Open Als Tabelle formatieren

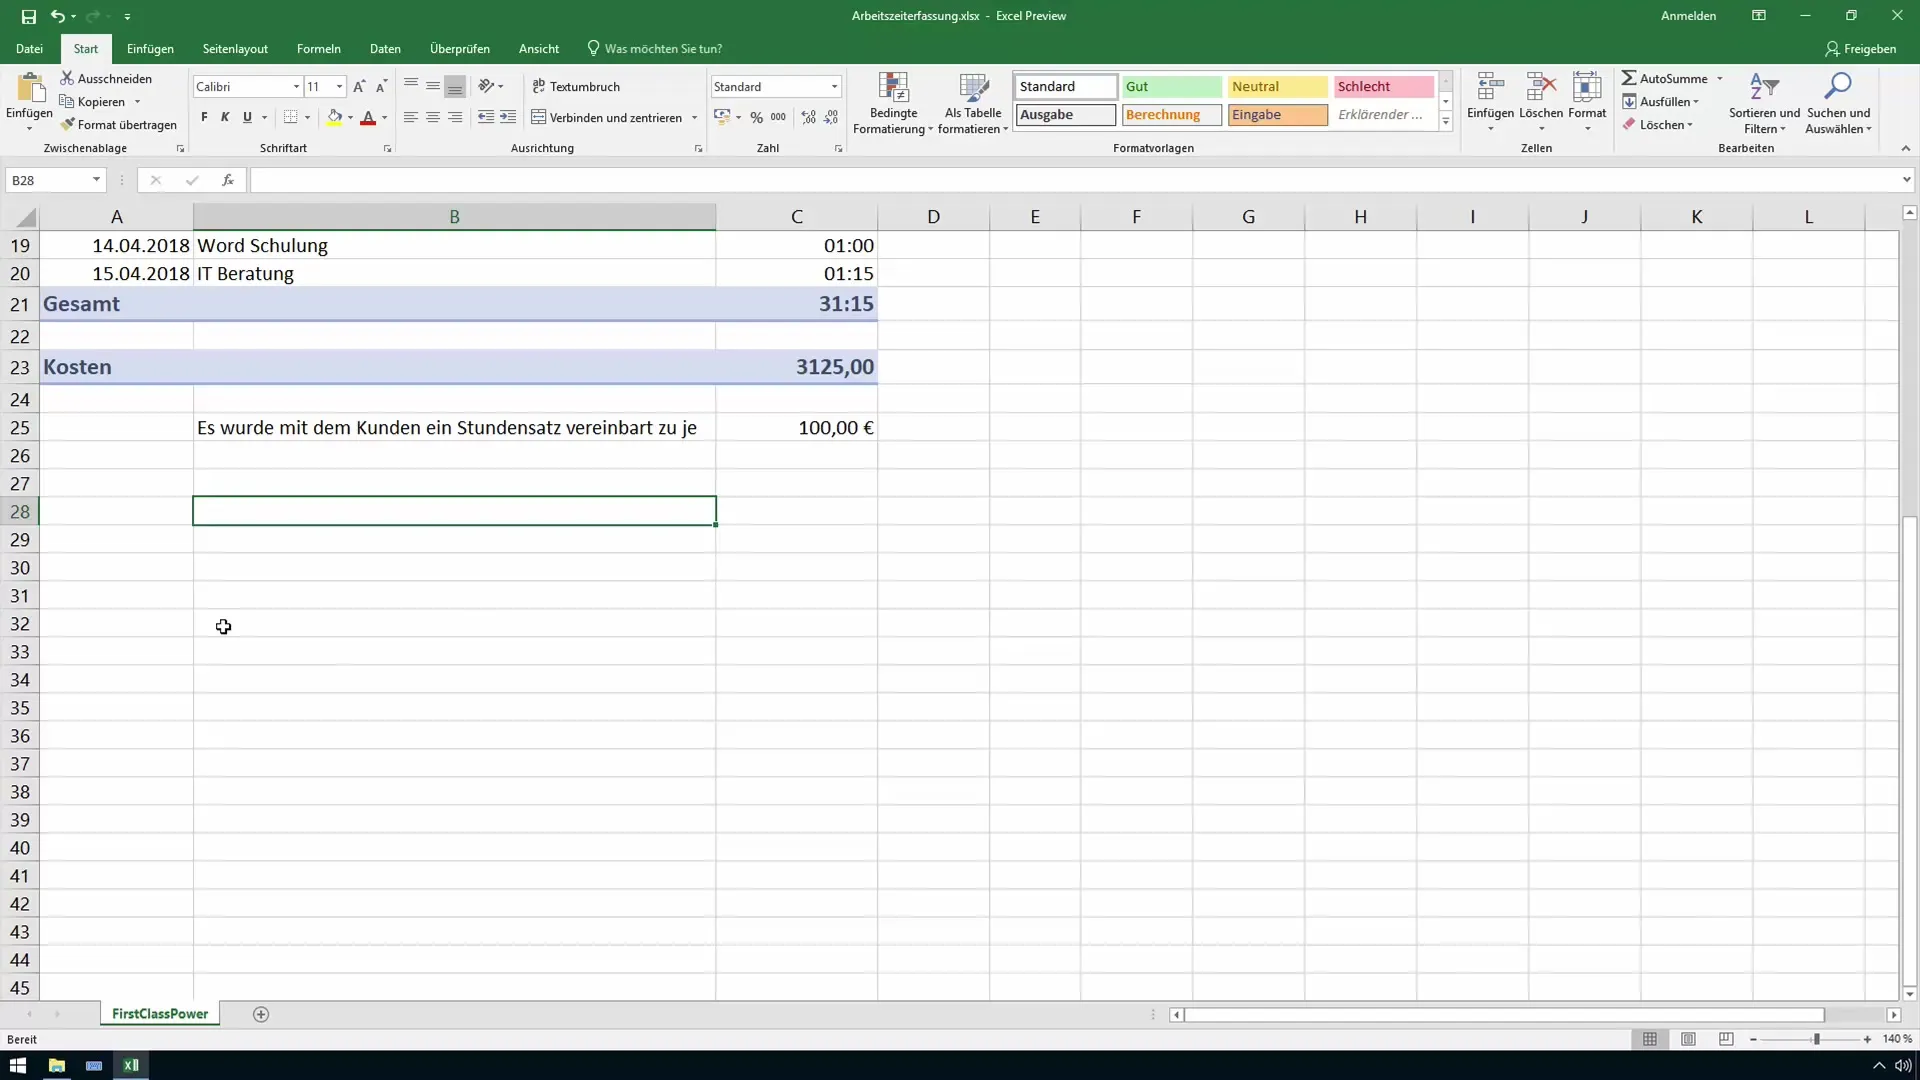tap(973, 103)
